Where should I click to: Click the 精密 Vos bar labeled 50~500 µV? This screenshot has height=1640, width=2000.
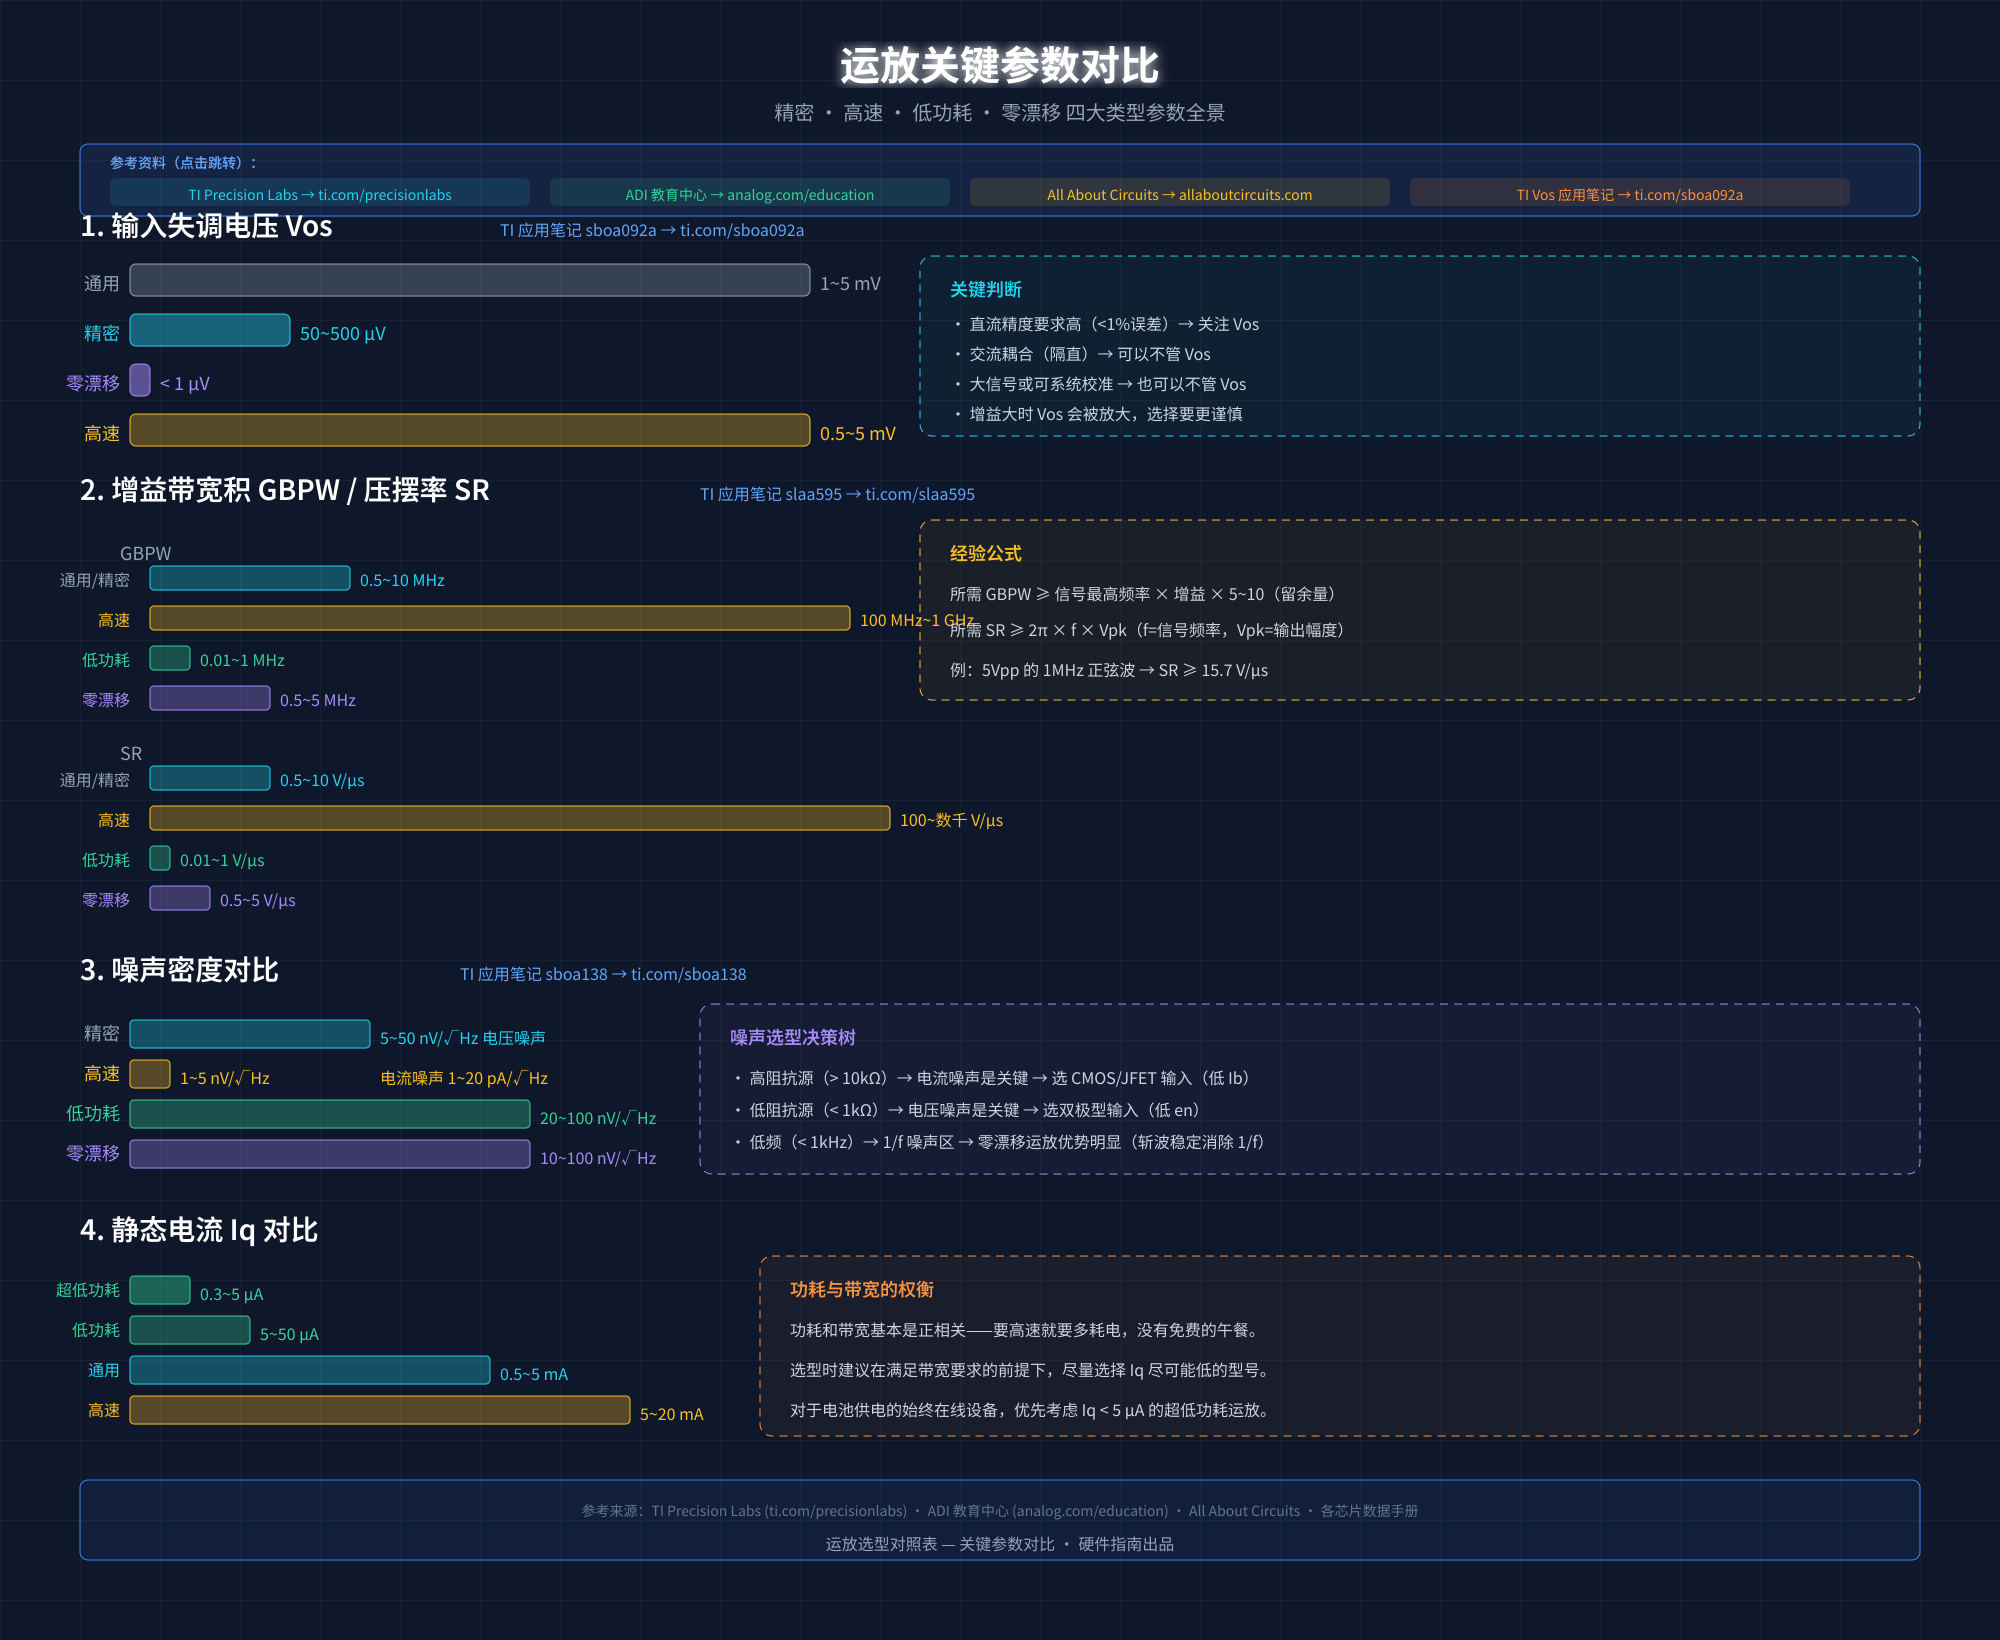[210, 330]
